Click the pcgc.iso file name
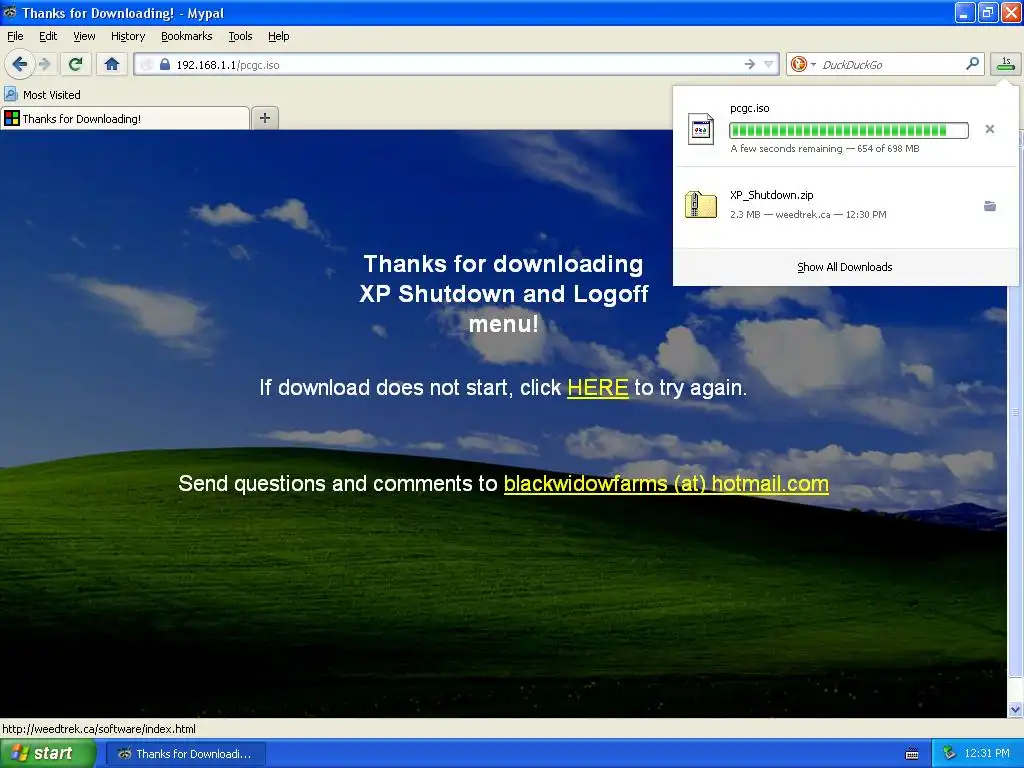The image size is (1024, 768). tap(750, 108)
